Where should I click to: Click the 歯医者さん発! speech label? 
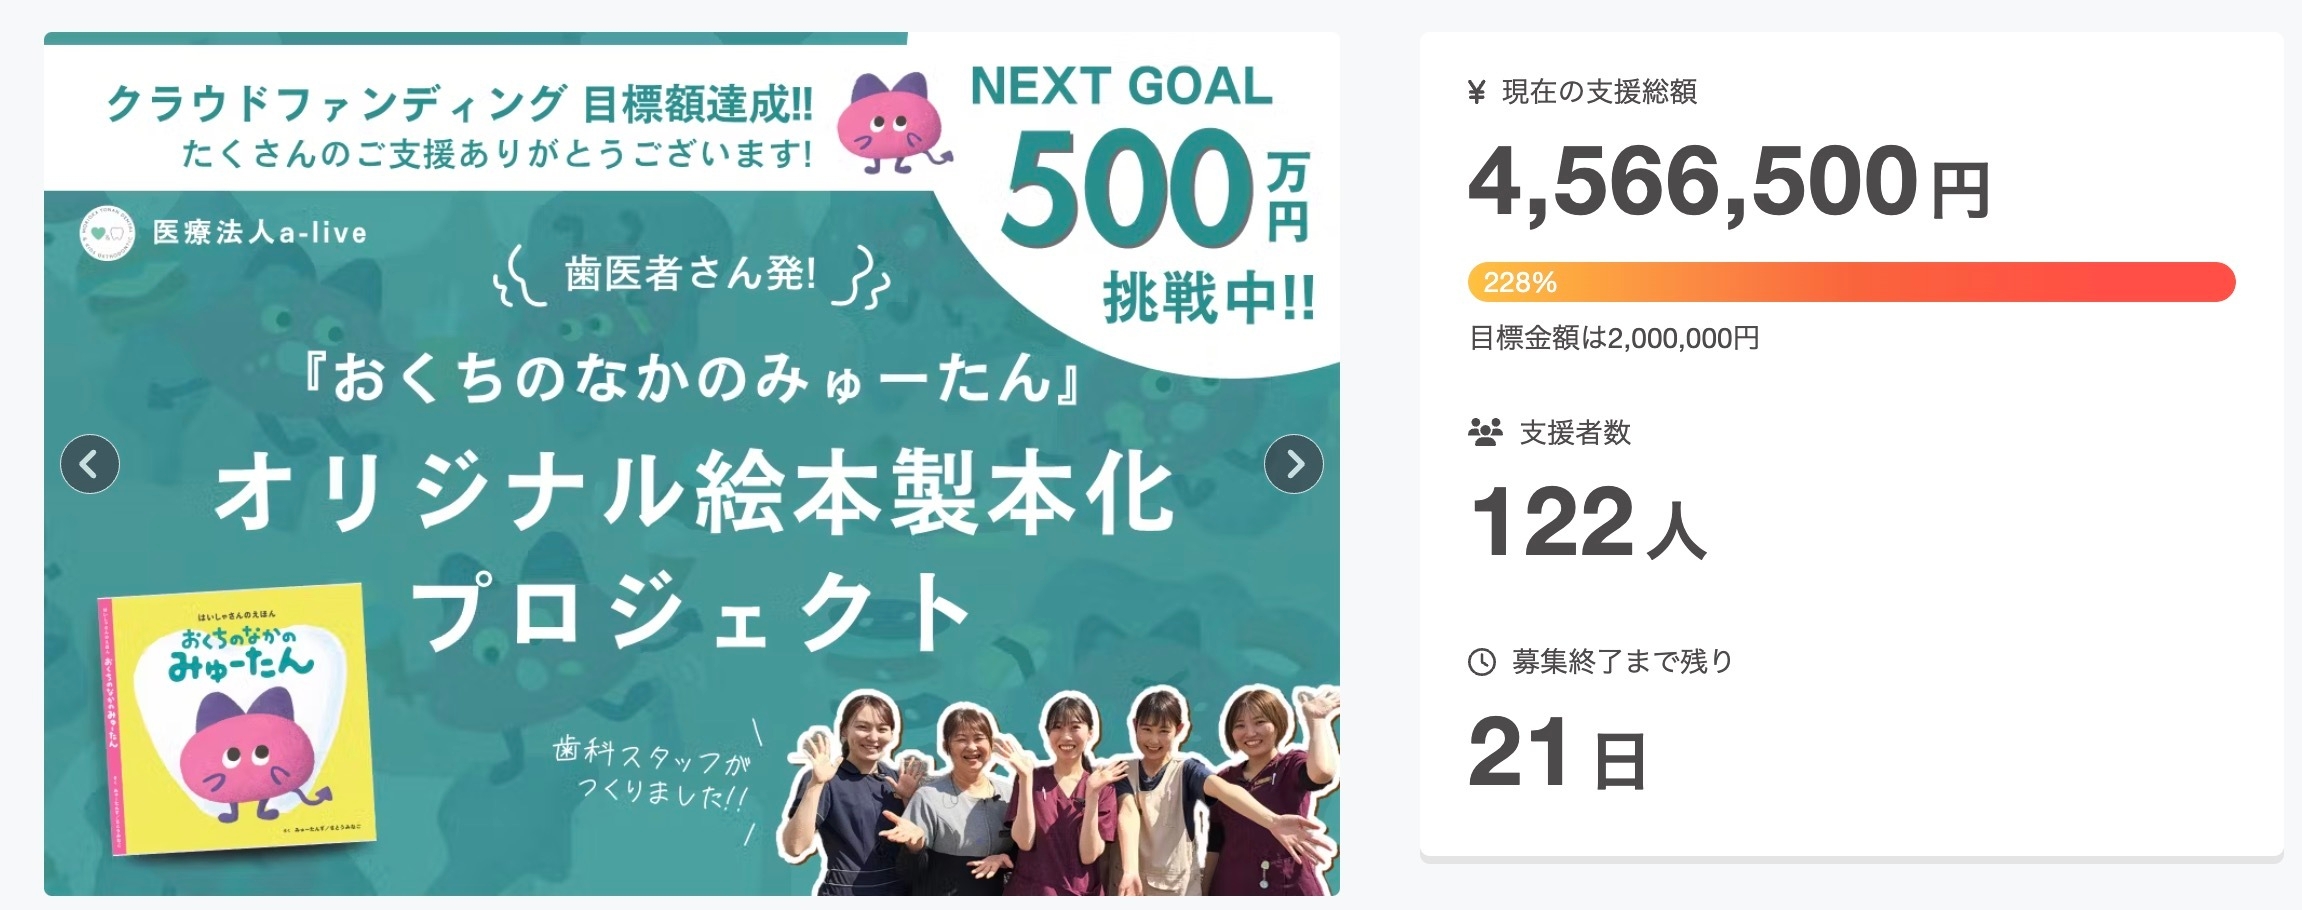click(690, 275)
